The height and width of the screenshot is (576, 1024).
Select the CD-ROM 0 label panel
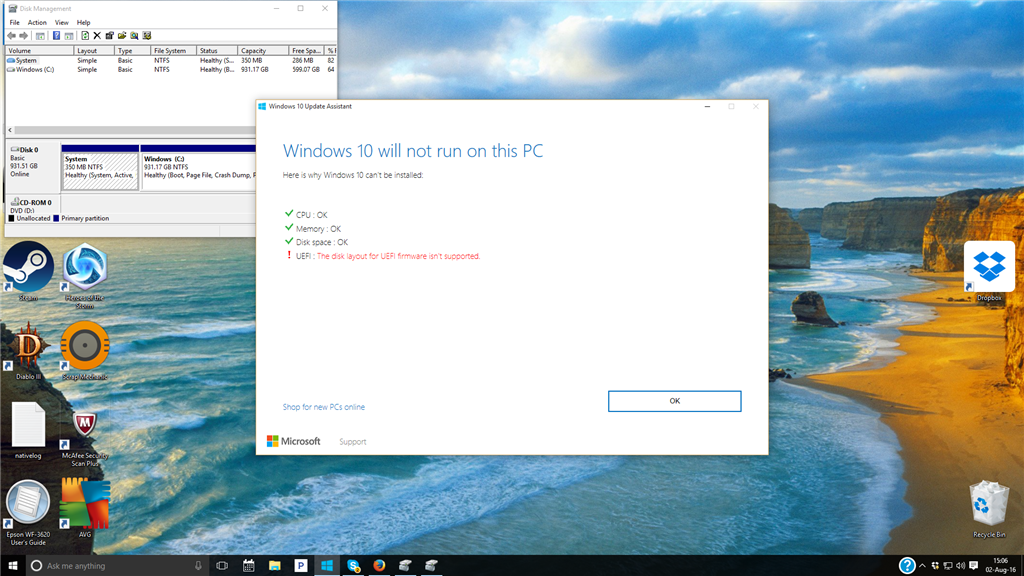point(33,206)
